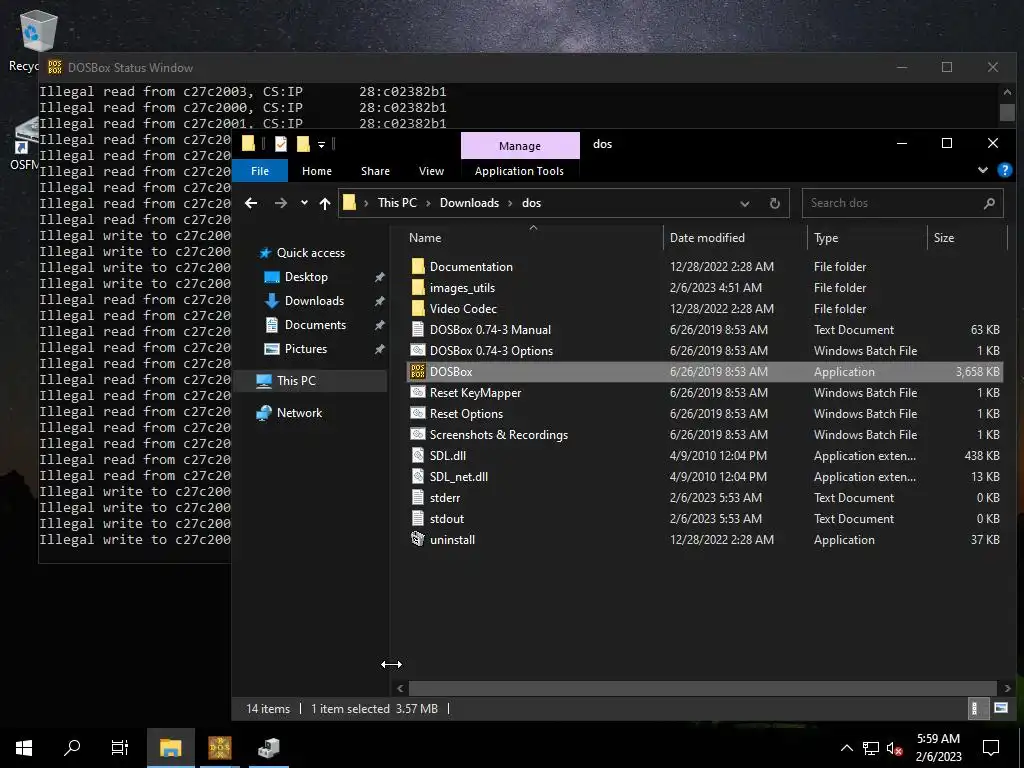Switch to the Home ribbon tab
Screen dimensions: 1024x768
[317, 170]
